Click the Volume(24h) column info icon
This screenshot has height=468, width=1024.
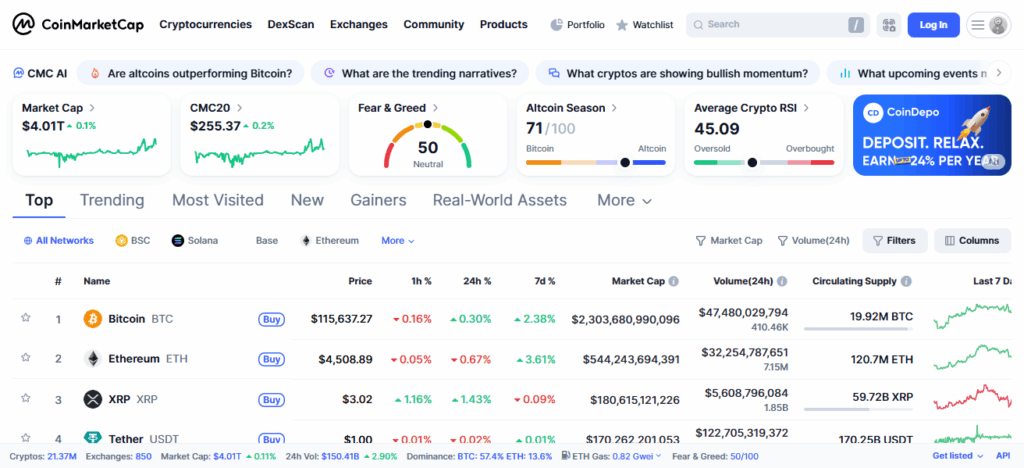point(782,281)
